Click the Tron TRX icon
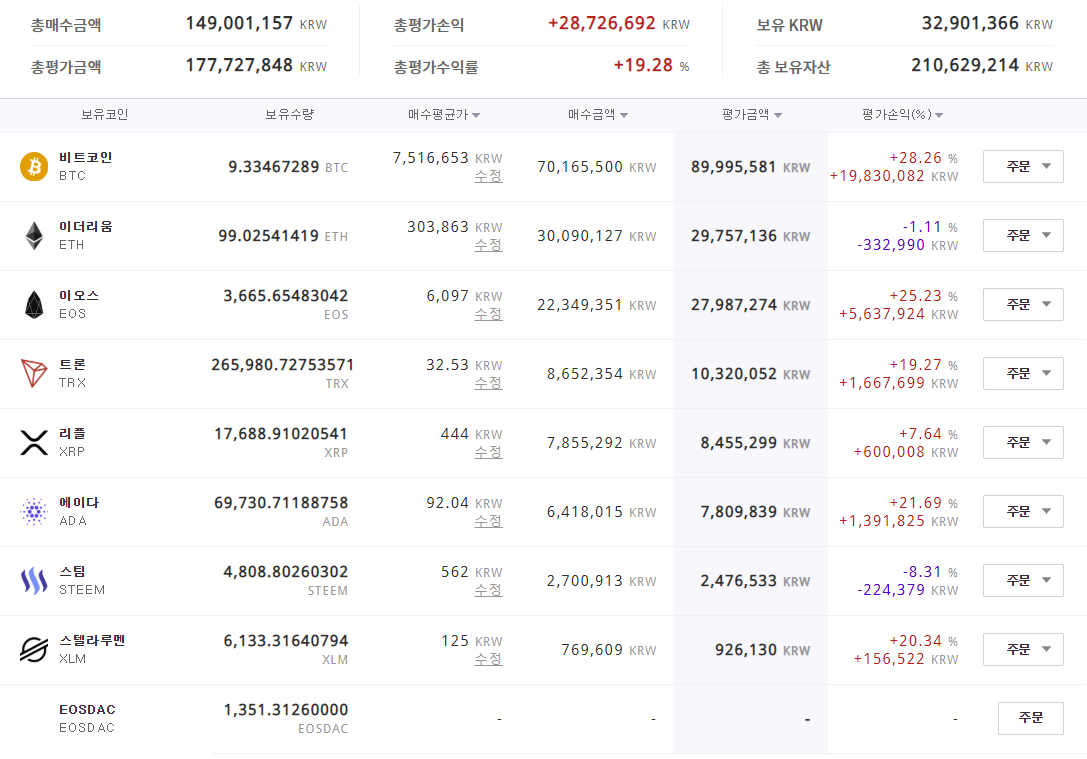Viewport: 1087px width, 759px height. pyautogui.click(x=34, y=374)
